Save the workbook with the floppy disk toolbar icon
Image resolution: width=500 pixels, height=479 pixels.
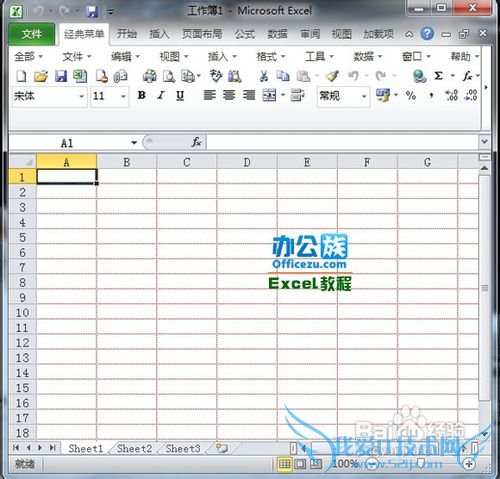coord(61,76)
